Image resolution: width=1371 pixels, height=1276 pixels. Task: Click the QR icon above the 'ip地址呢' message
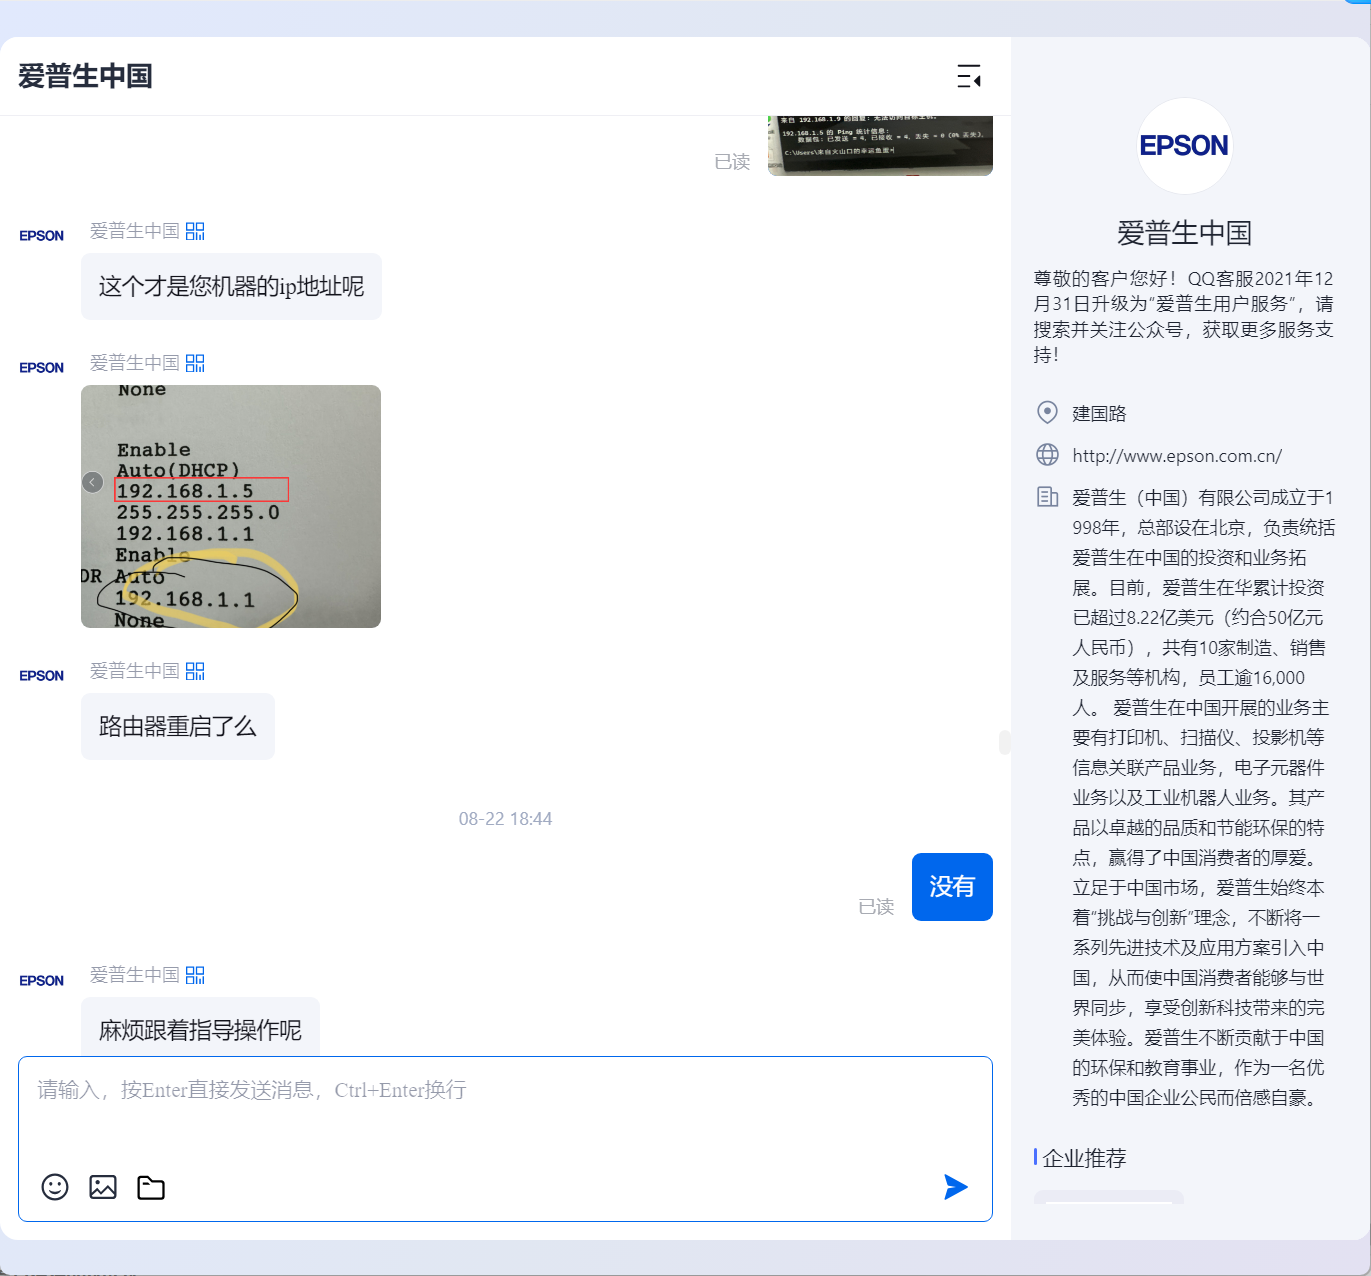click(x=195, y=231)
